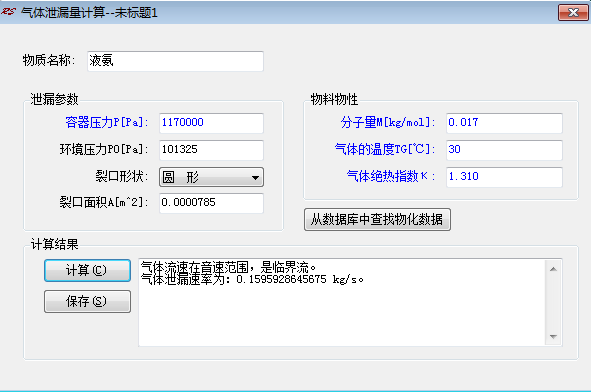Open the 裂口形状 dropdown
This screenshot has width=591, height=392.
(211, 177)
